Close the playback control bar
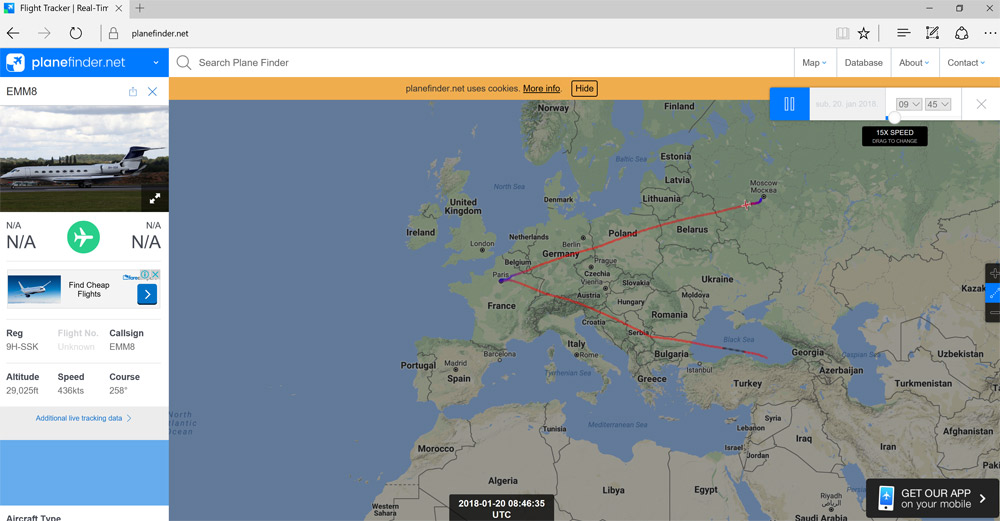This screenshot has width=1000, height=521. [981, 104]
